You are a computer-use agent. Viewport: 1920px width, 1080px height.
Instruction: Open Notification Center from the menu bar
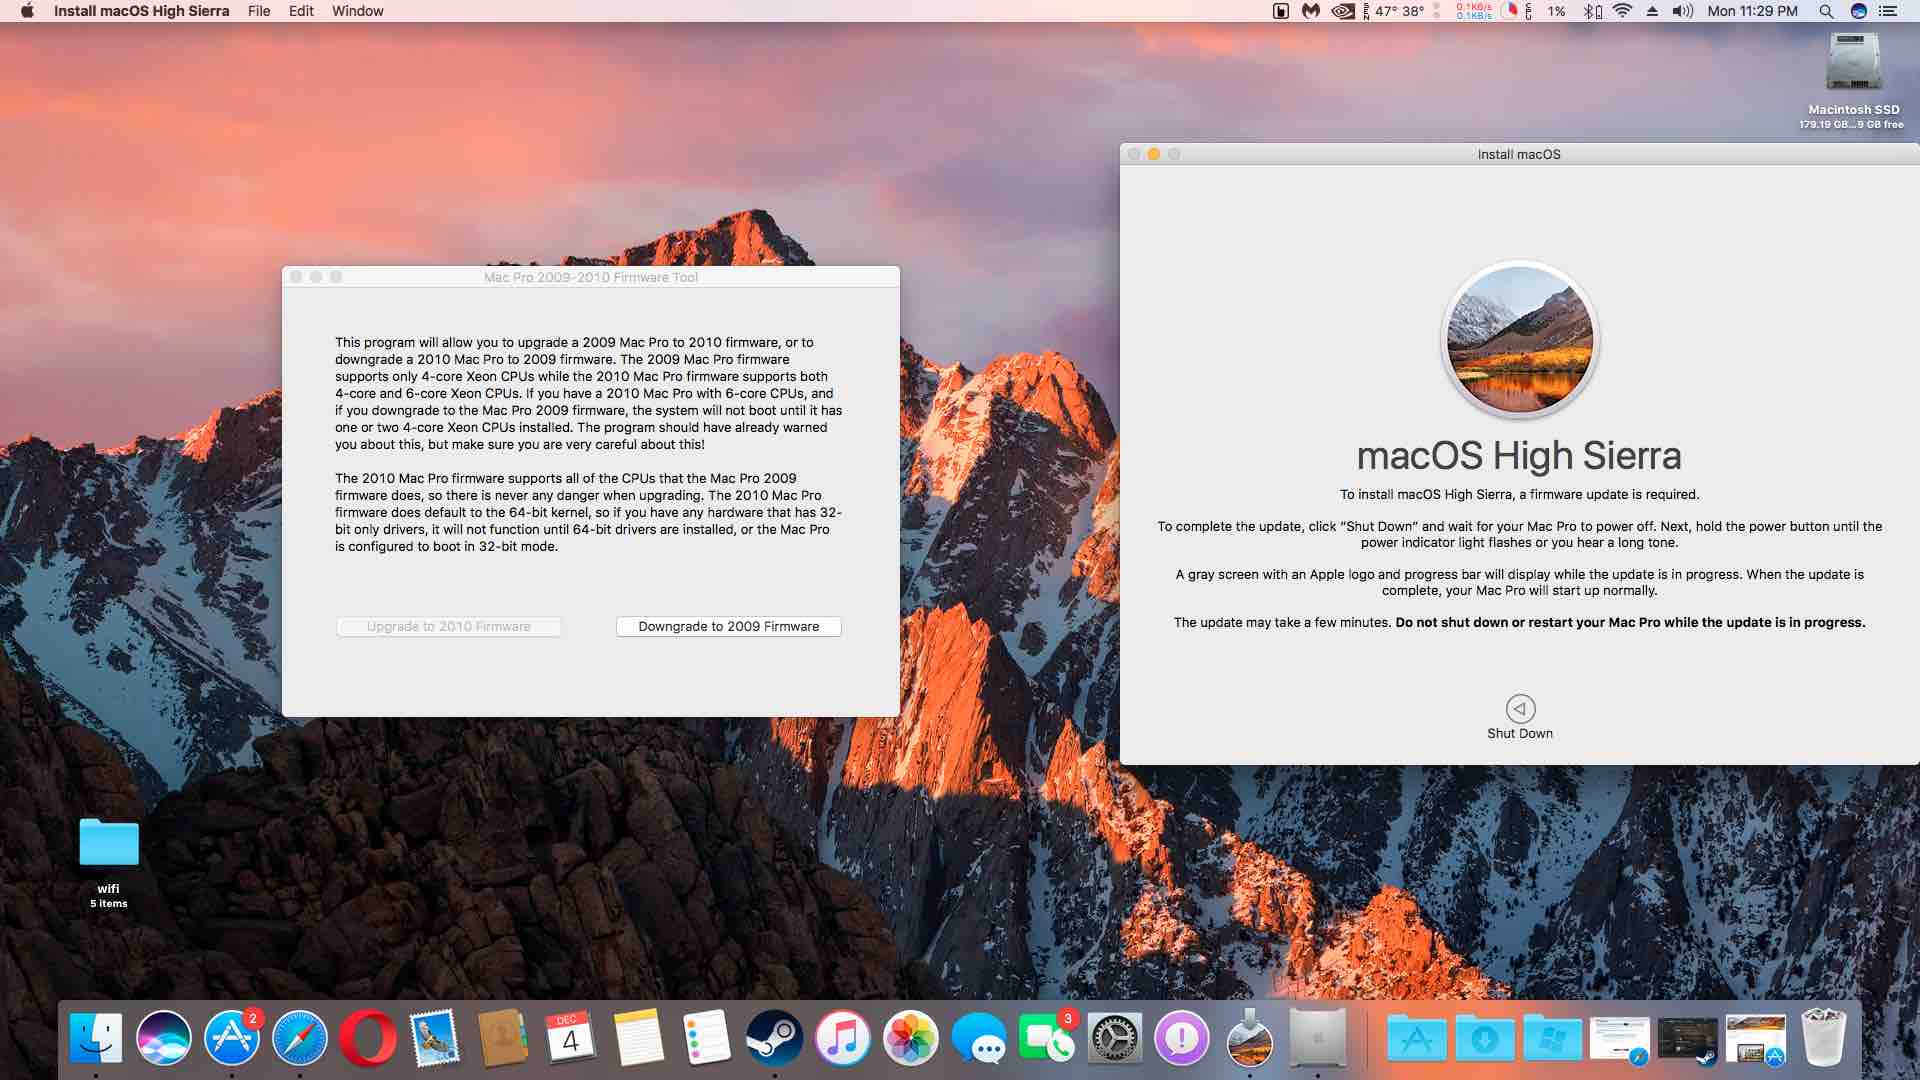tap(1889, 11)
